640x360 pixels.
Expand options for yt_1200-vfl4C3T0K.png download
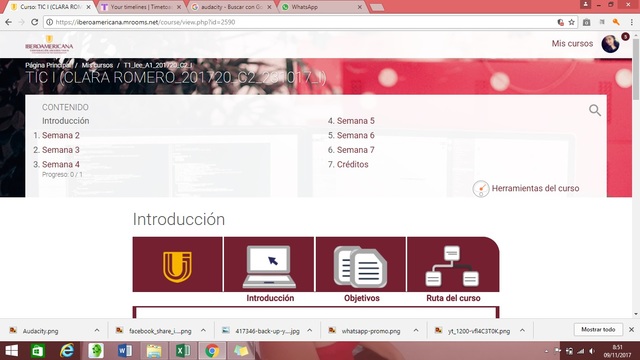coord(522,331)
